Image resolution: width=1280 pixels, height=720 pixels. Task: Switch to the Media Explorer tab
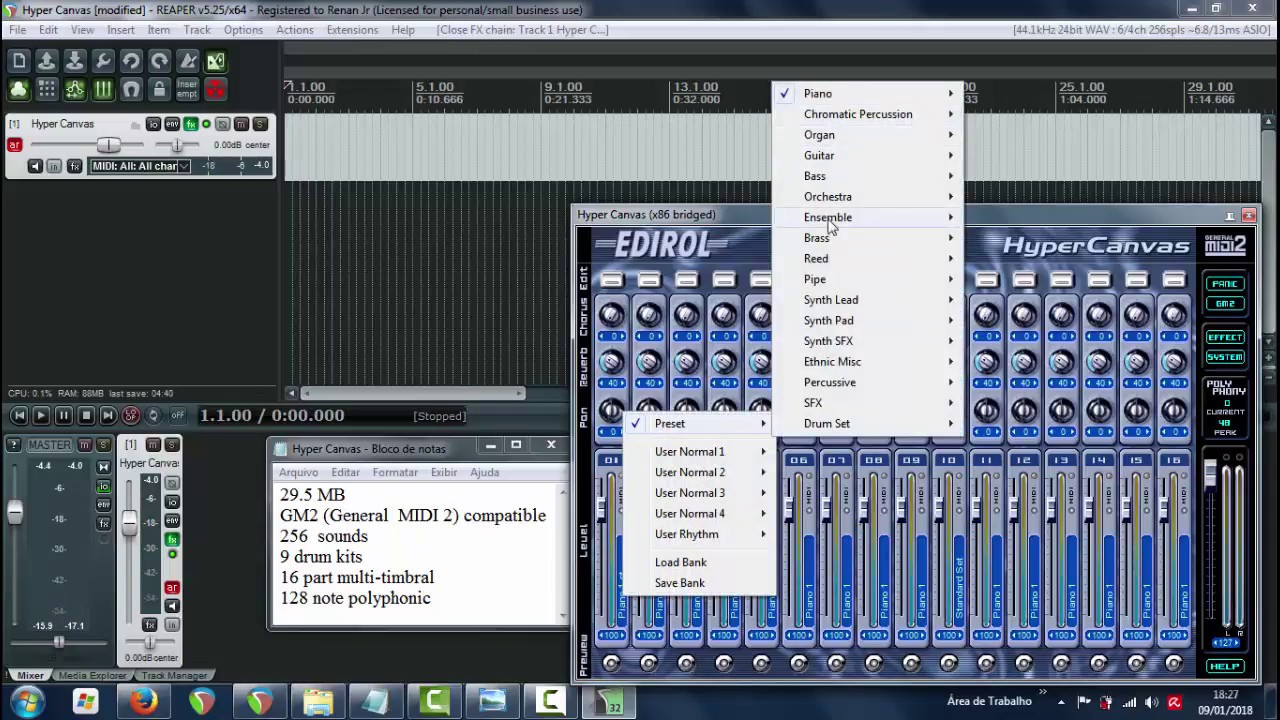pos(92,676)
